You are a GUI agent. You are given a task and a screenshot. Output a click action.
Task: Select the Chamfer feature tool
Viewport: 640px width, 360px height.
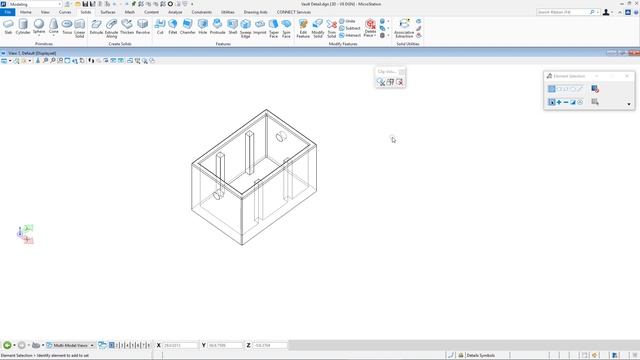click(x=188, y=27)
